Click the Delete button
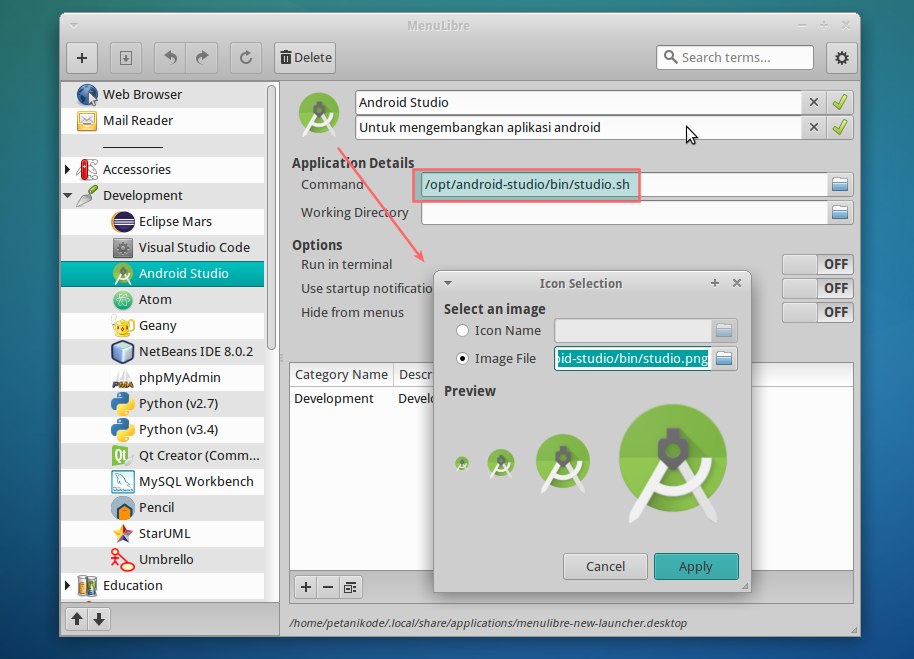This screenshot has height=659, width=914. coord(305,58)
